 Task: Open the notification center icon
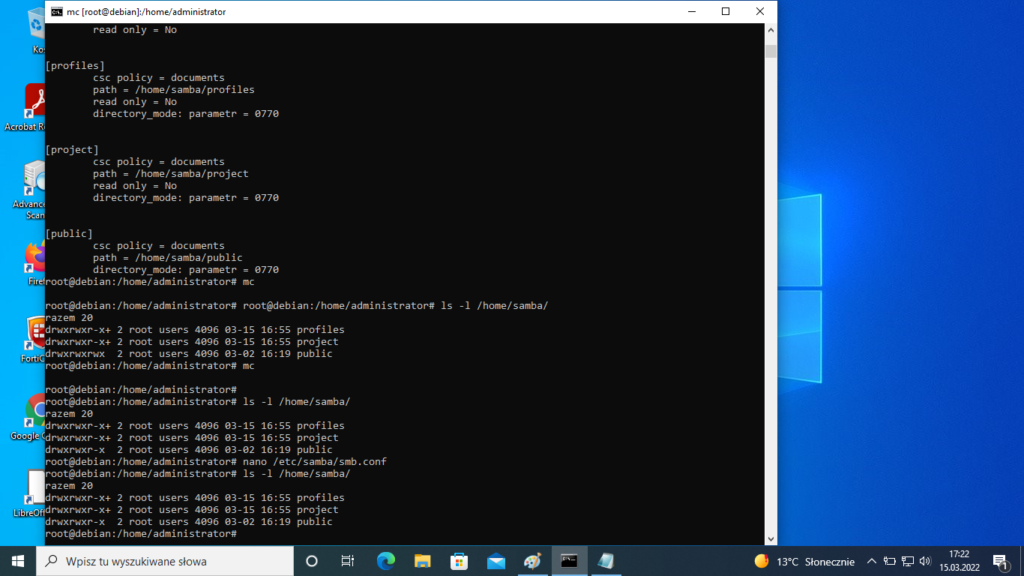pos(999,561)
